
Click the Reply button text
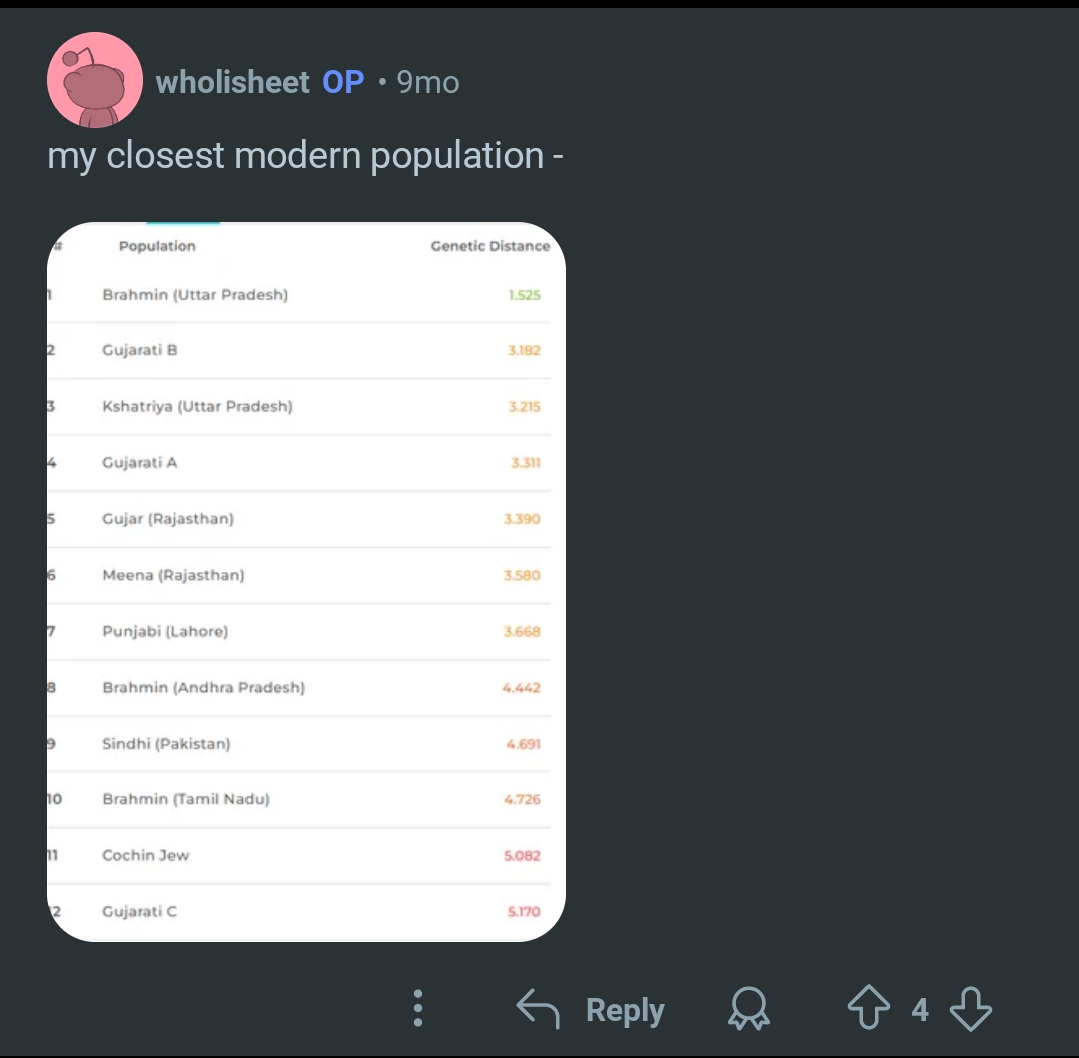(625, 1010)
